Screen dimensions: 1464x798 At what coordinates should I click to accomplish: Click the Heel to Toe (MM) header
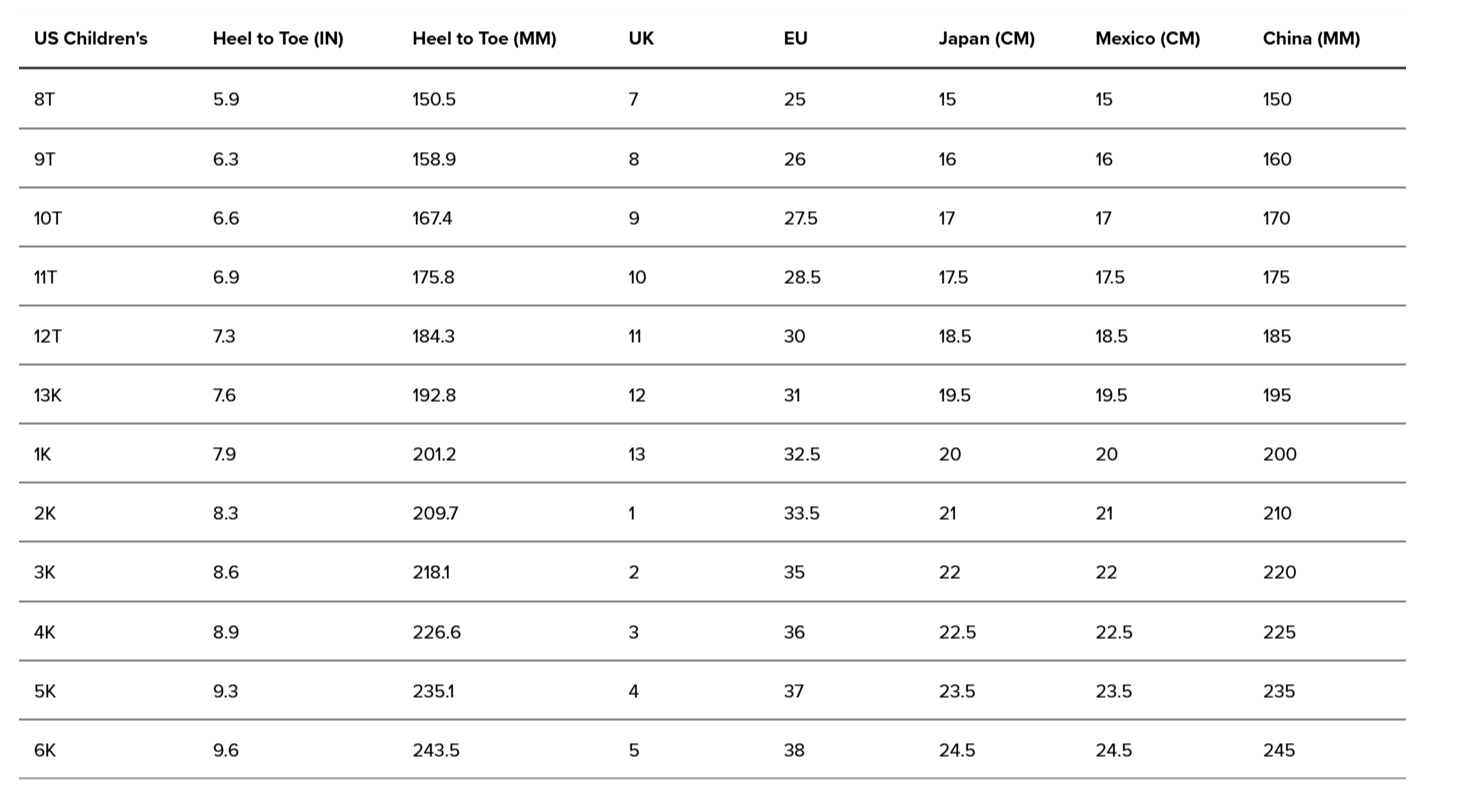click(x=484, y=39)
